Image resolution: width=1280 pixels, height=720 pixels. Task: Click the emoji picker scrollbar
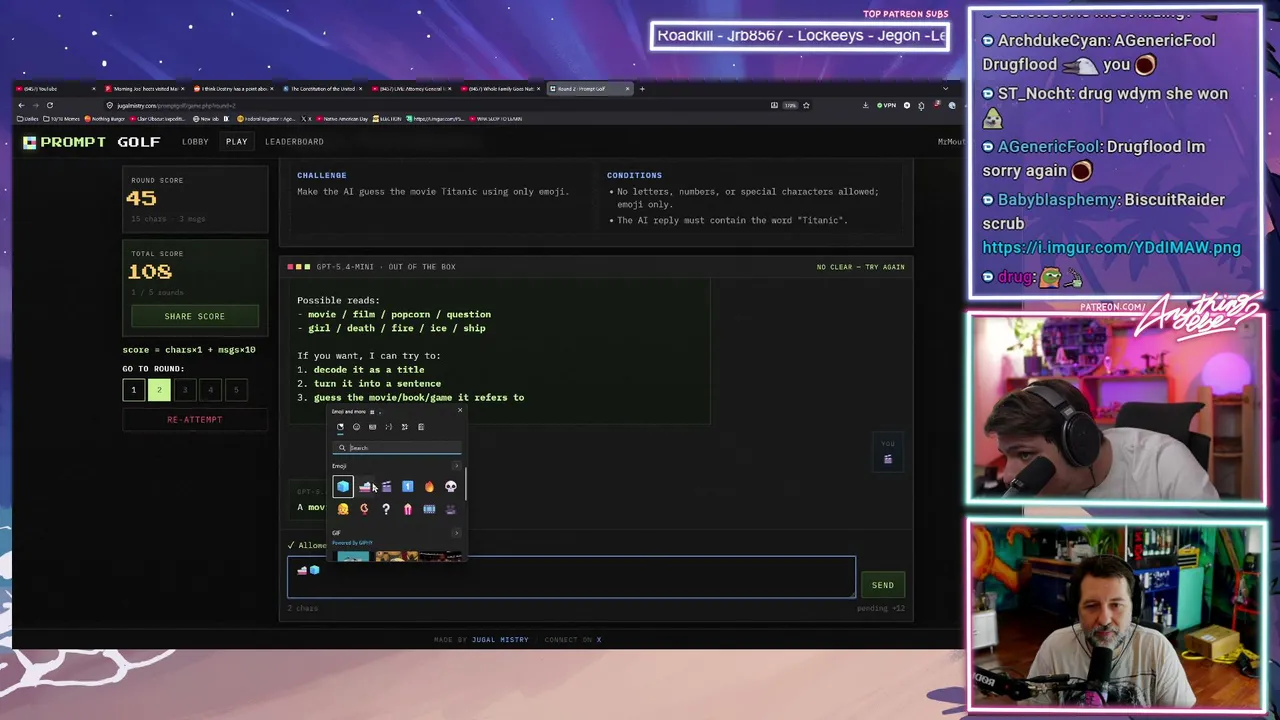(x=466, y=484)
